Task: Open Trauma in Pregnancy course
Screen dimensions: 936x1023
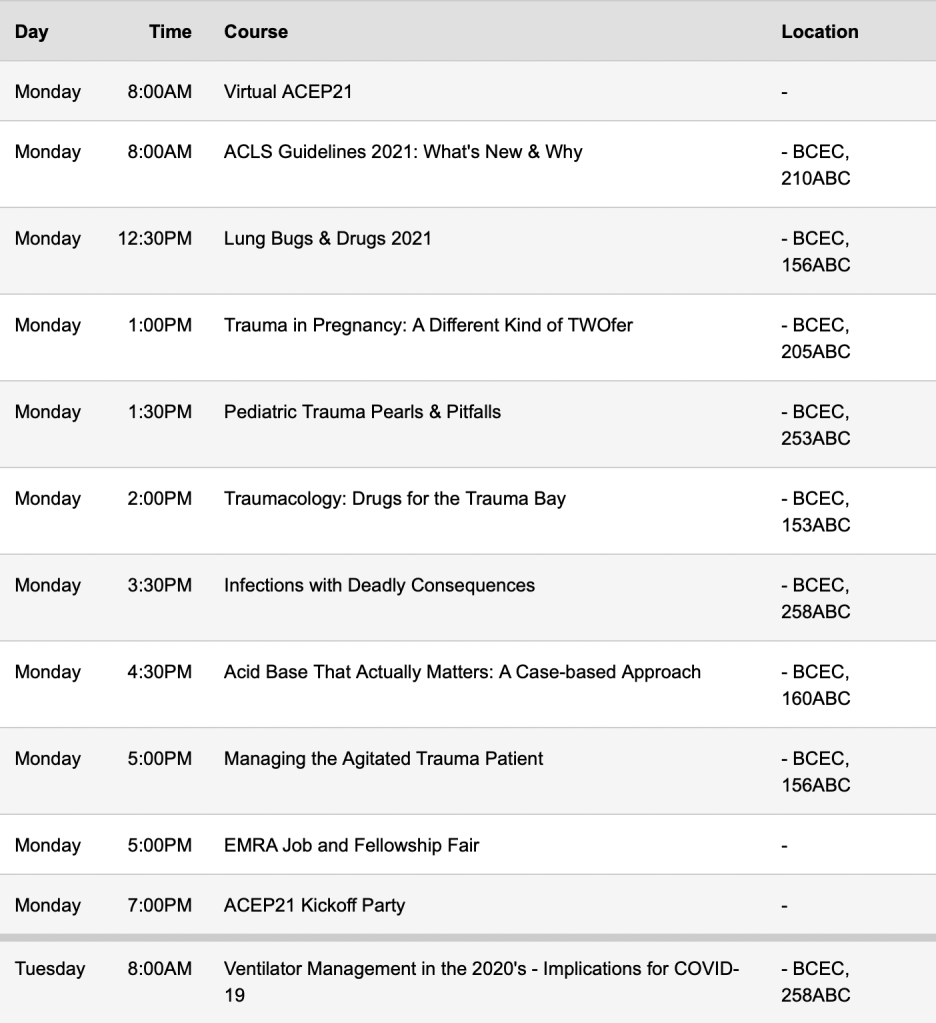Action: [x=428, y=325]
